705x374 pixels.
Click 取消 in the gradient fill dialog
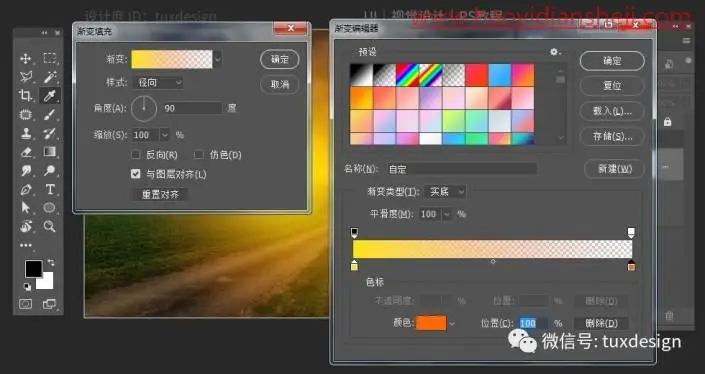click(280, 85)
